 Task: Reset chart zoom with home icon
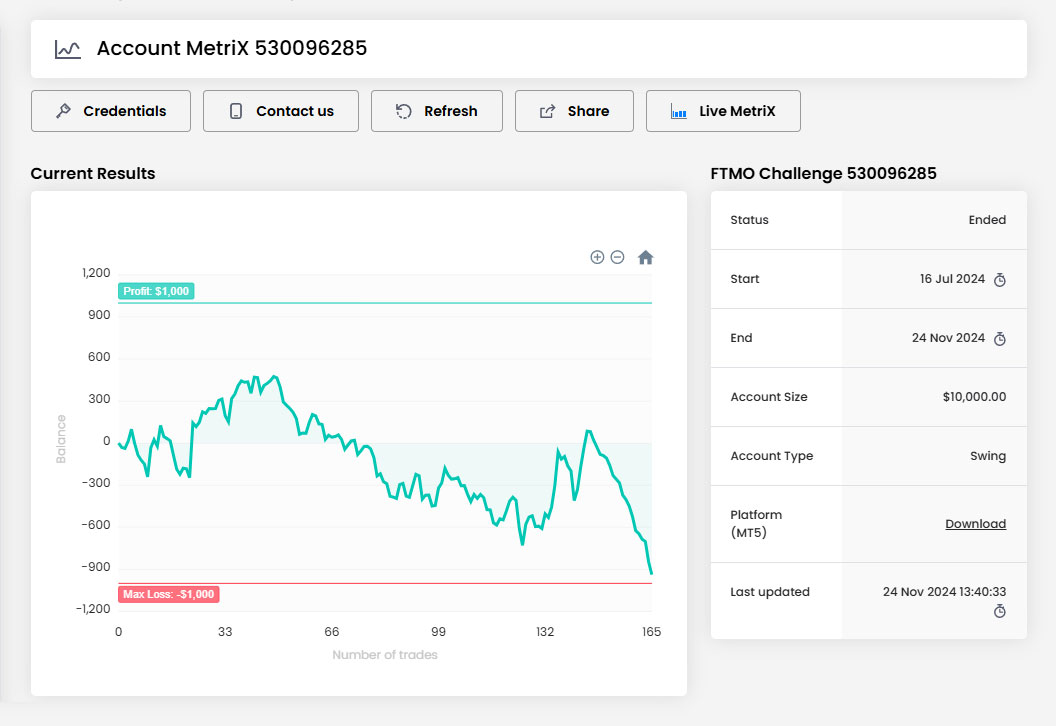point(645,257)
